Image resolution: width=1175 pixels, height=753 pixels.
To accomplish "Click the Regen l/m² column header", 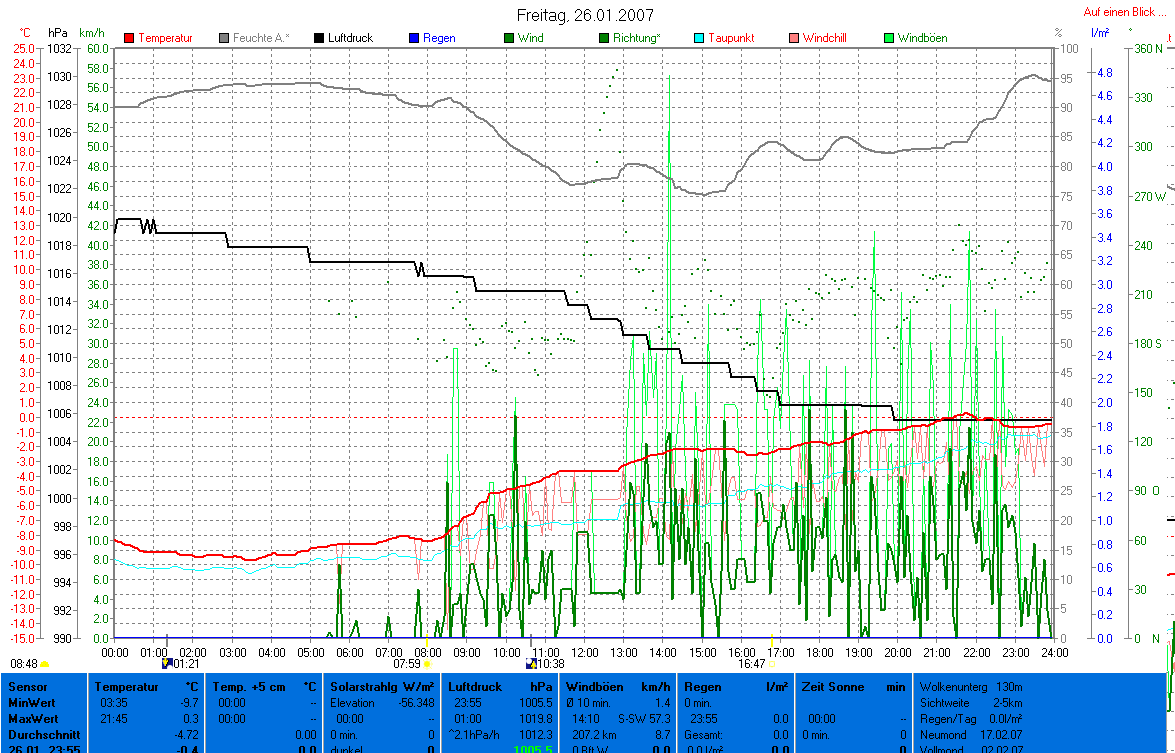I will pyautogui.click(x=735, y=687).
